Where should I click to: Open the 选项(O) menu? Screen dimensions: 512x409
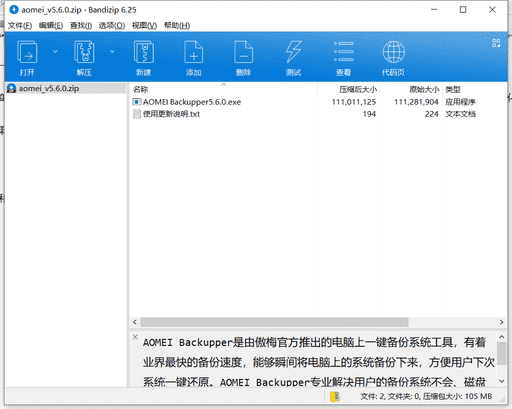pyautogui.click(x=112, y=26)
